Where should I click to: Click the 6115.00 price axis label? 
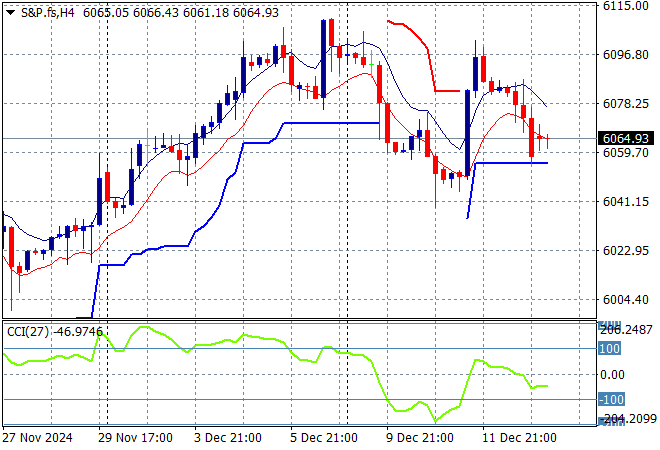(625, 6)
